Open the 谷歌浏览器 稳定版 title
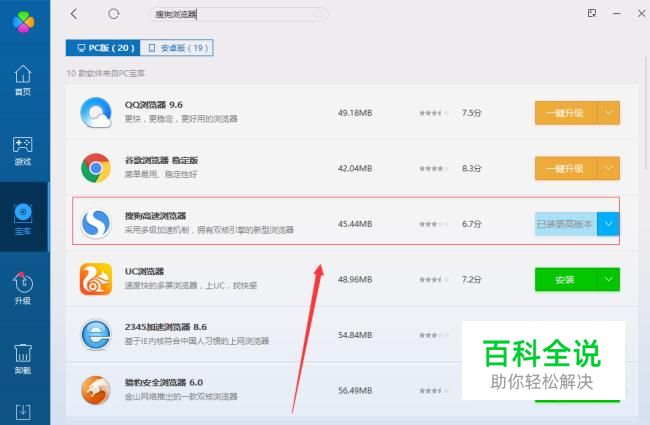The width and height of the screenshot is (650, 425). (x=161, y=160)
